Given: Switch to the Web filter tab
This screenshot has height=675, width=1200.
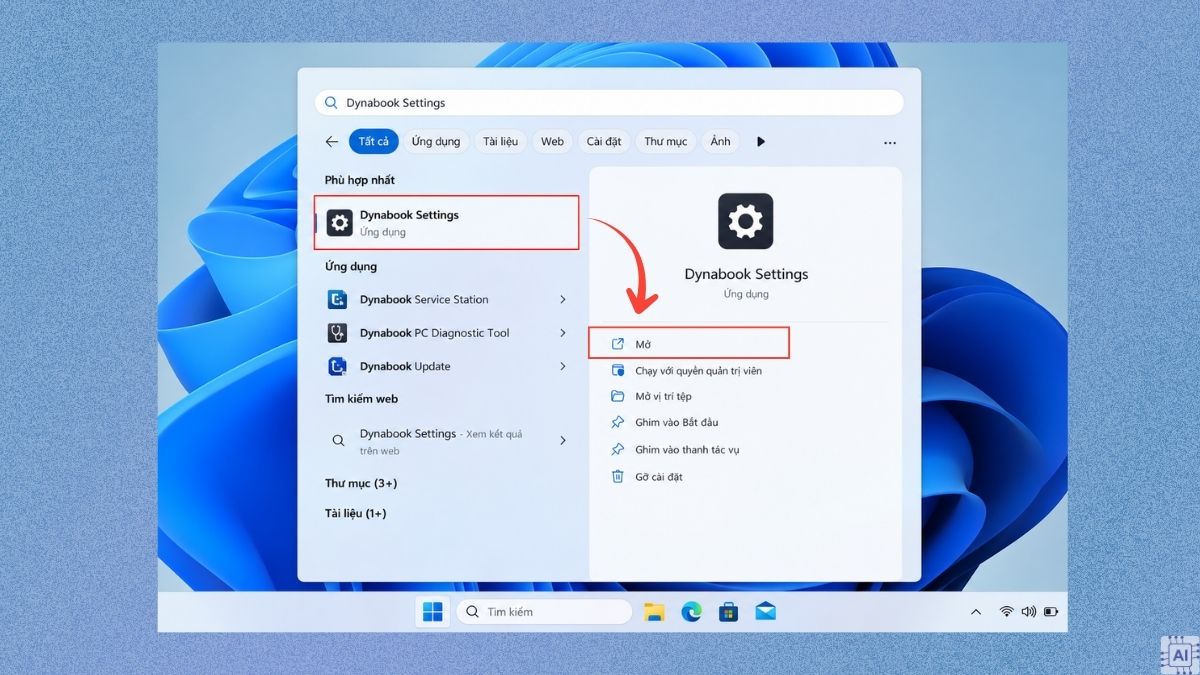Looking at the screenshot, I should [x=552, y=142].
